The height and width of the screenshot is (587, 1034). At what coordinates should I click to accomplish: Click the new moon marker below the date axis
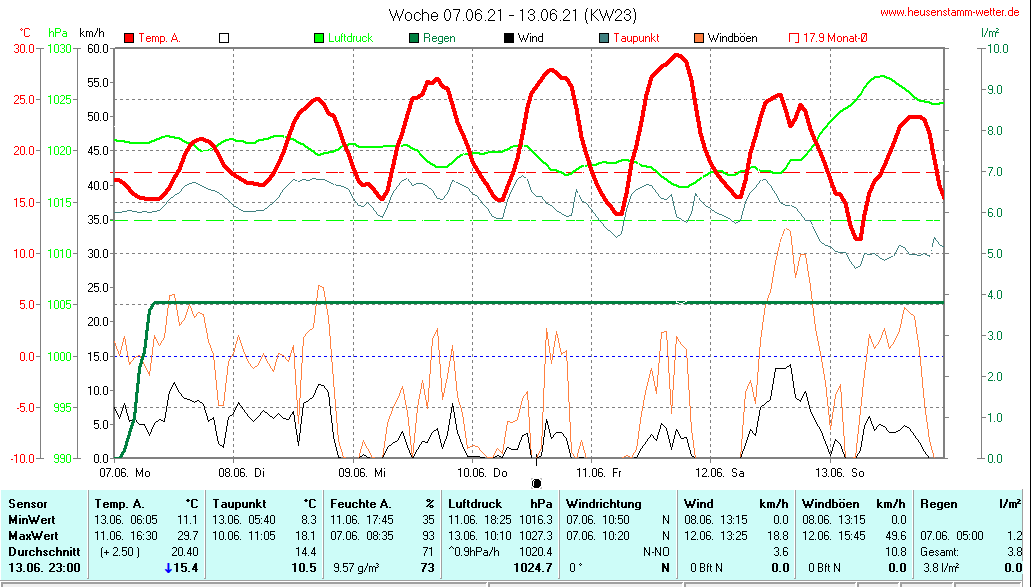536,483
